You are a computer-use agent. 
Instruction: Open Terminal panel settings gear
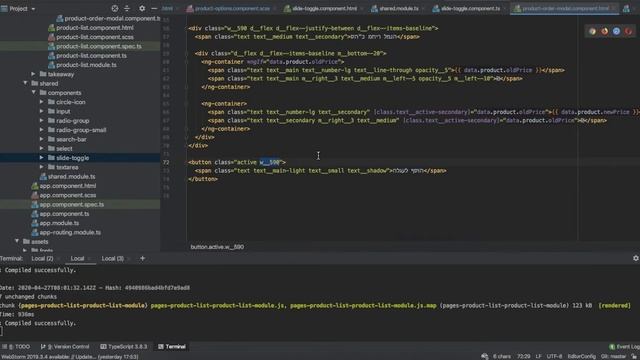click(x=636, y=258)
